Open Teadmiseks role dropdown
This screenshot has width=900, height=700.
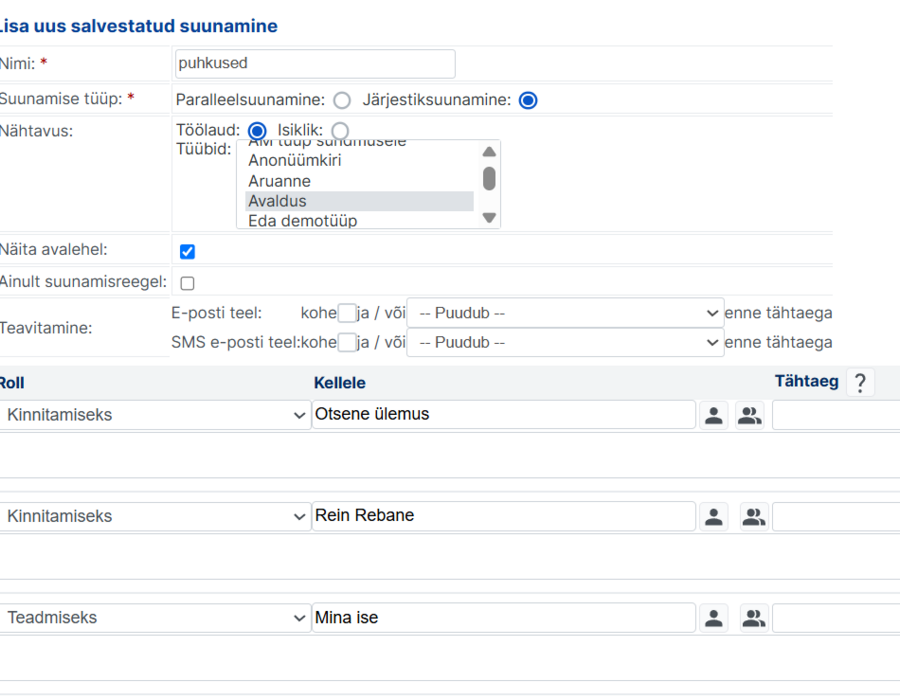(155, 618)
